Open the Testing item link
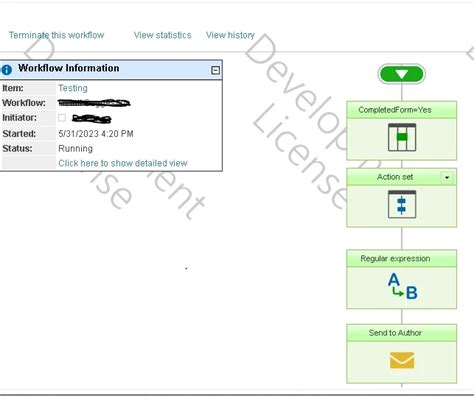Viewport: 474px width, 396px height. coord(73,88)
